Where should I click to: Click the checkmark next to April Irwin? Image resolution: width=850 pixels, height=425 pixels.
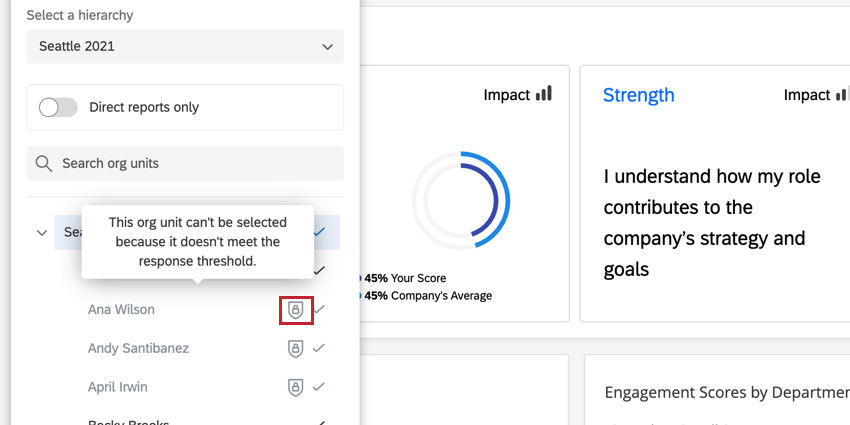point(319,387)
